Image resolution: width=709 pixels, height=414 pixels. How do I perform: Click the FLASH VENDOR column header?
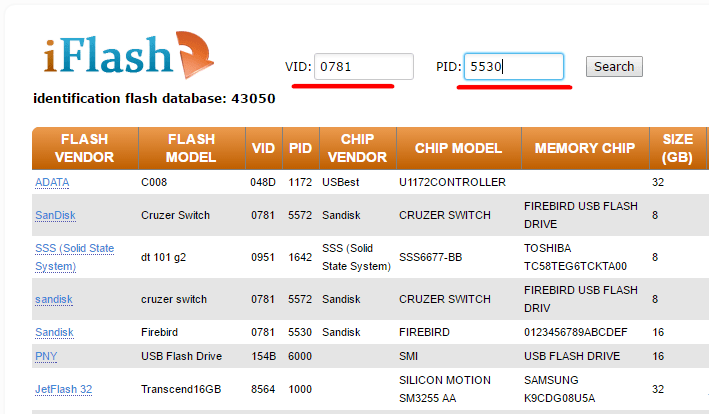click(85, 148)
